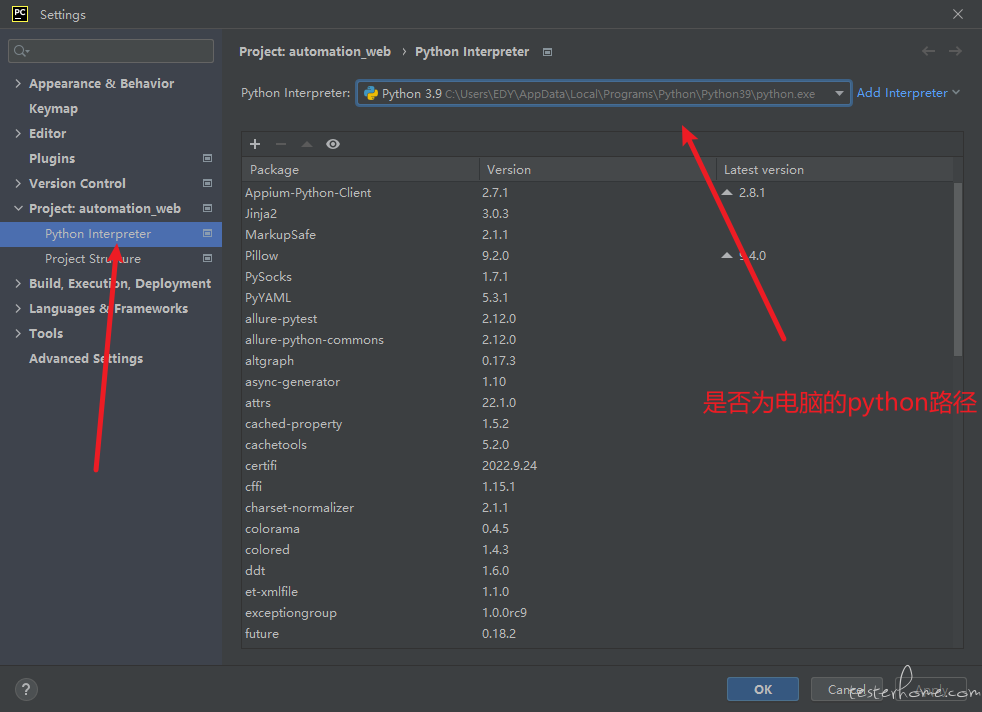The image size is (982, 712).
Task: Open Plugins settings
Action: coord(52,158)
